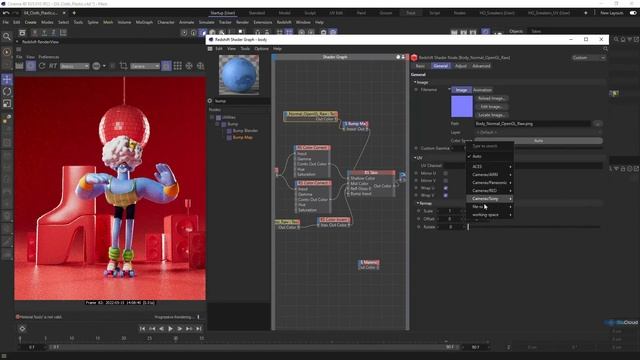
Task: Select Cameras/Panasonic in color space menu
Action: point(490,183)
